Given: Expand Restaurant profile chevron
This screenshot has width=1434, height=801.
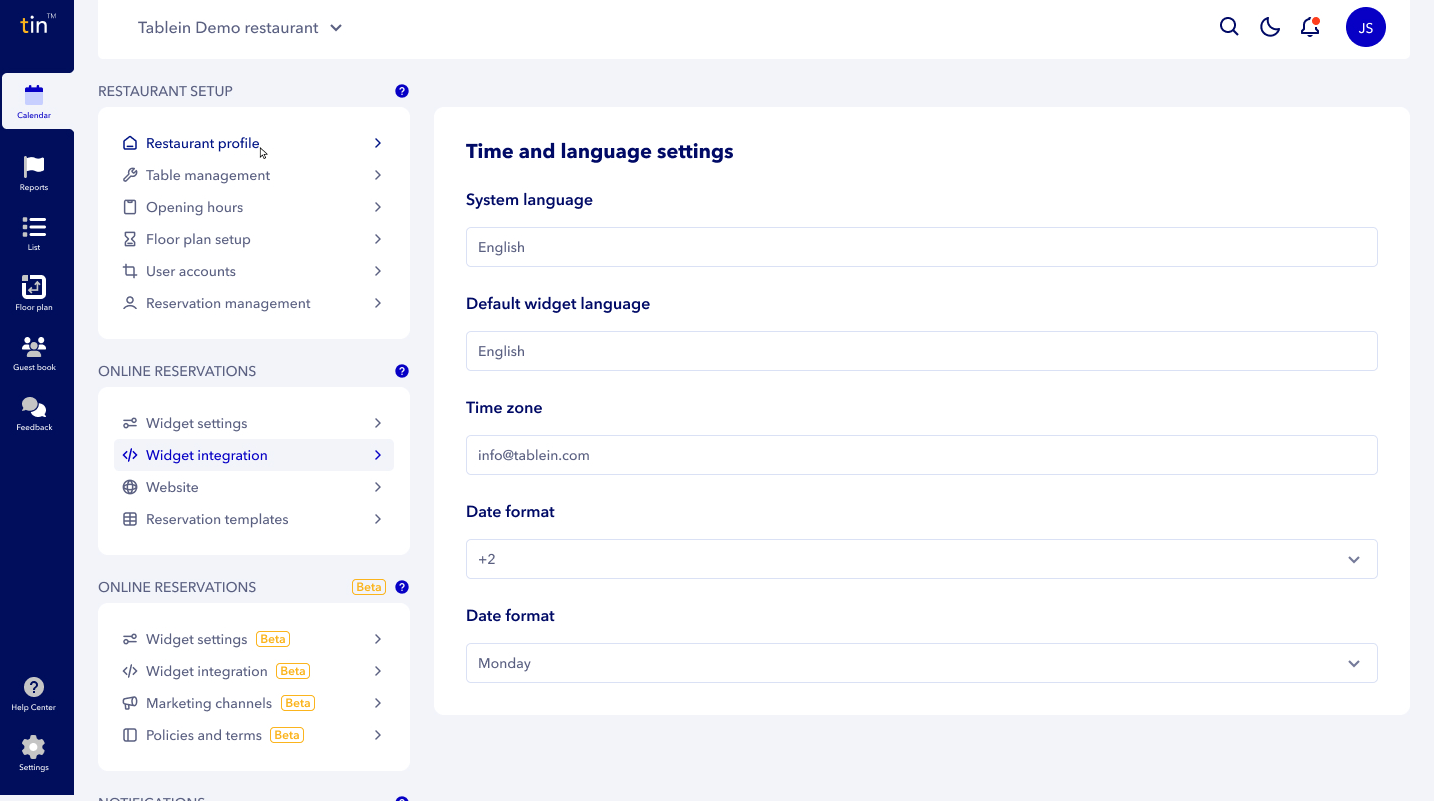Looking at the screenshot, I should (378, 143).
